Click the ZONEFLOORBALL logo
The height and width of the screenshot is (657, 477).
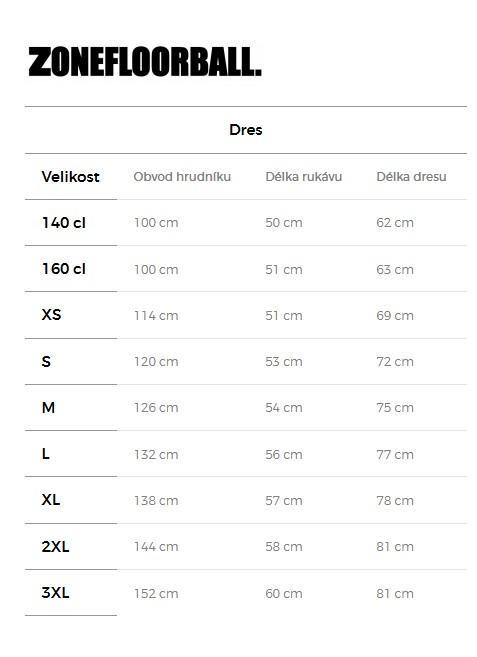click(x=145, y=62)
